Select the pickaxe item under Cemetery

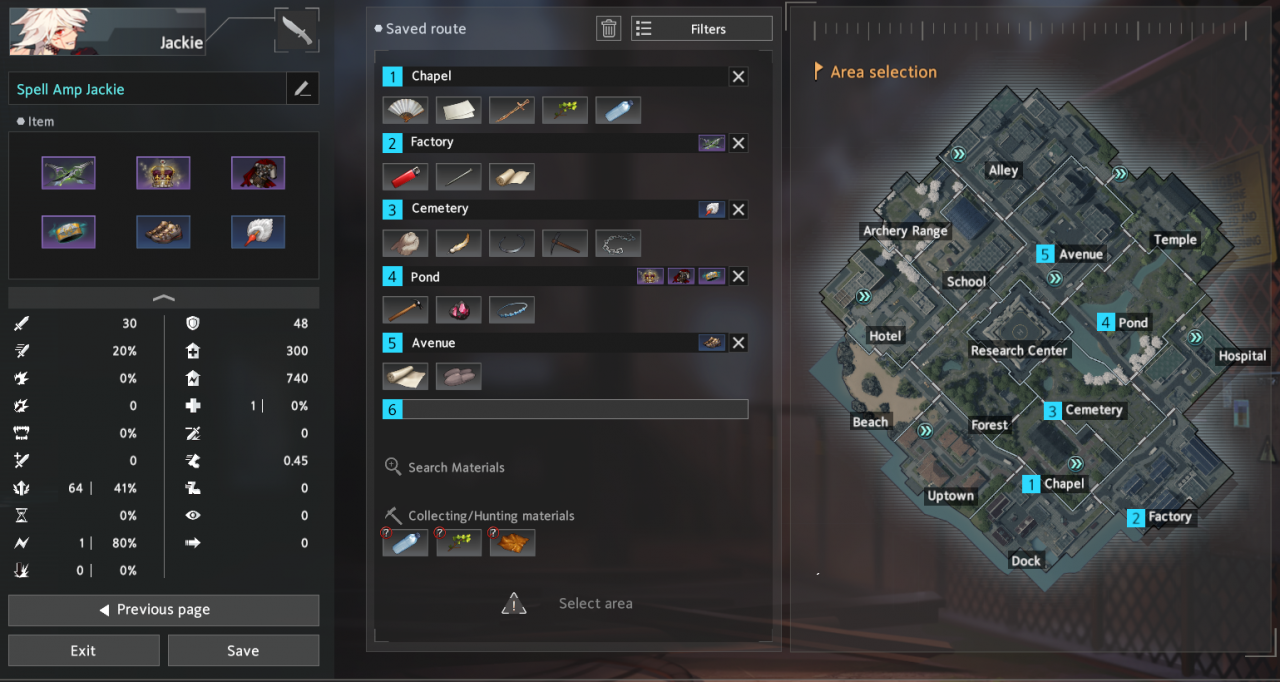click(565, 243)
